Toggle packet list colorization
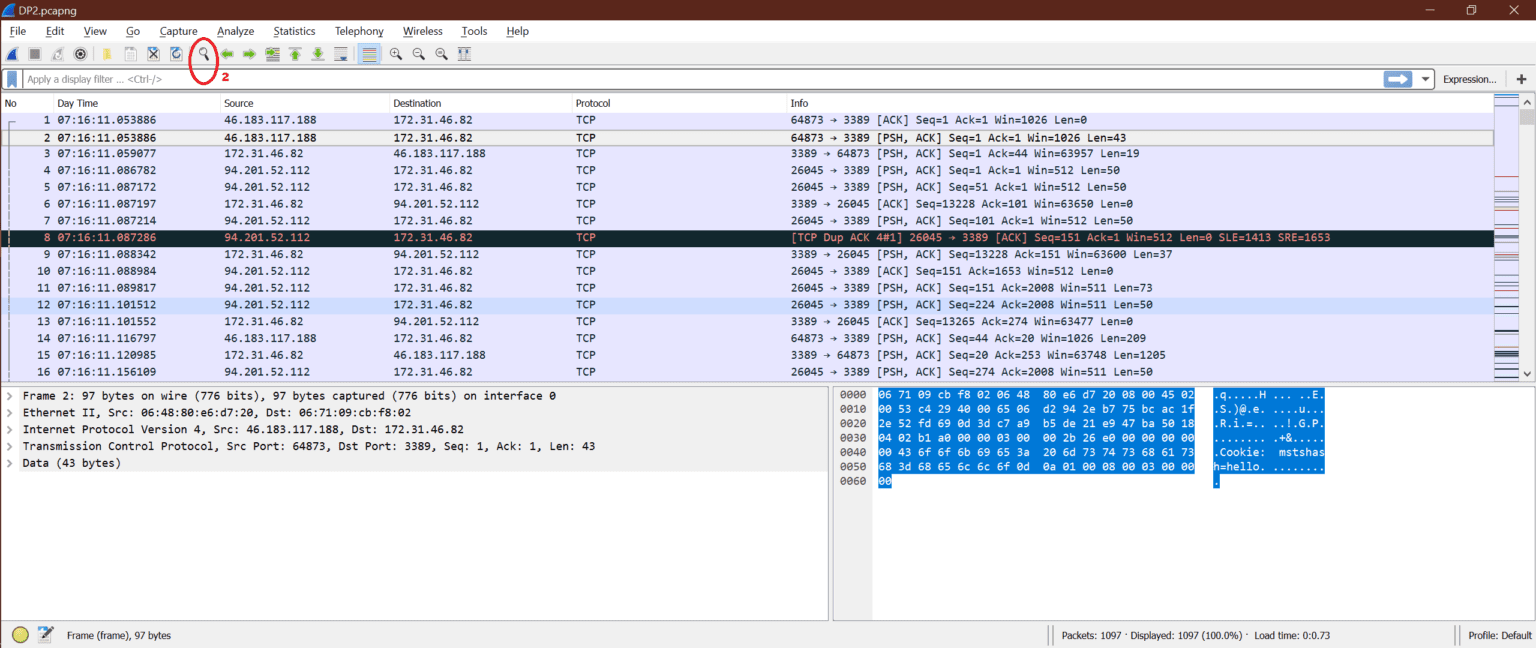The width and height of the screenshot is (1536, 648). [x=370, y=54]
